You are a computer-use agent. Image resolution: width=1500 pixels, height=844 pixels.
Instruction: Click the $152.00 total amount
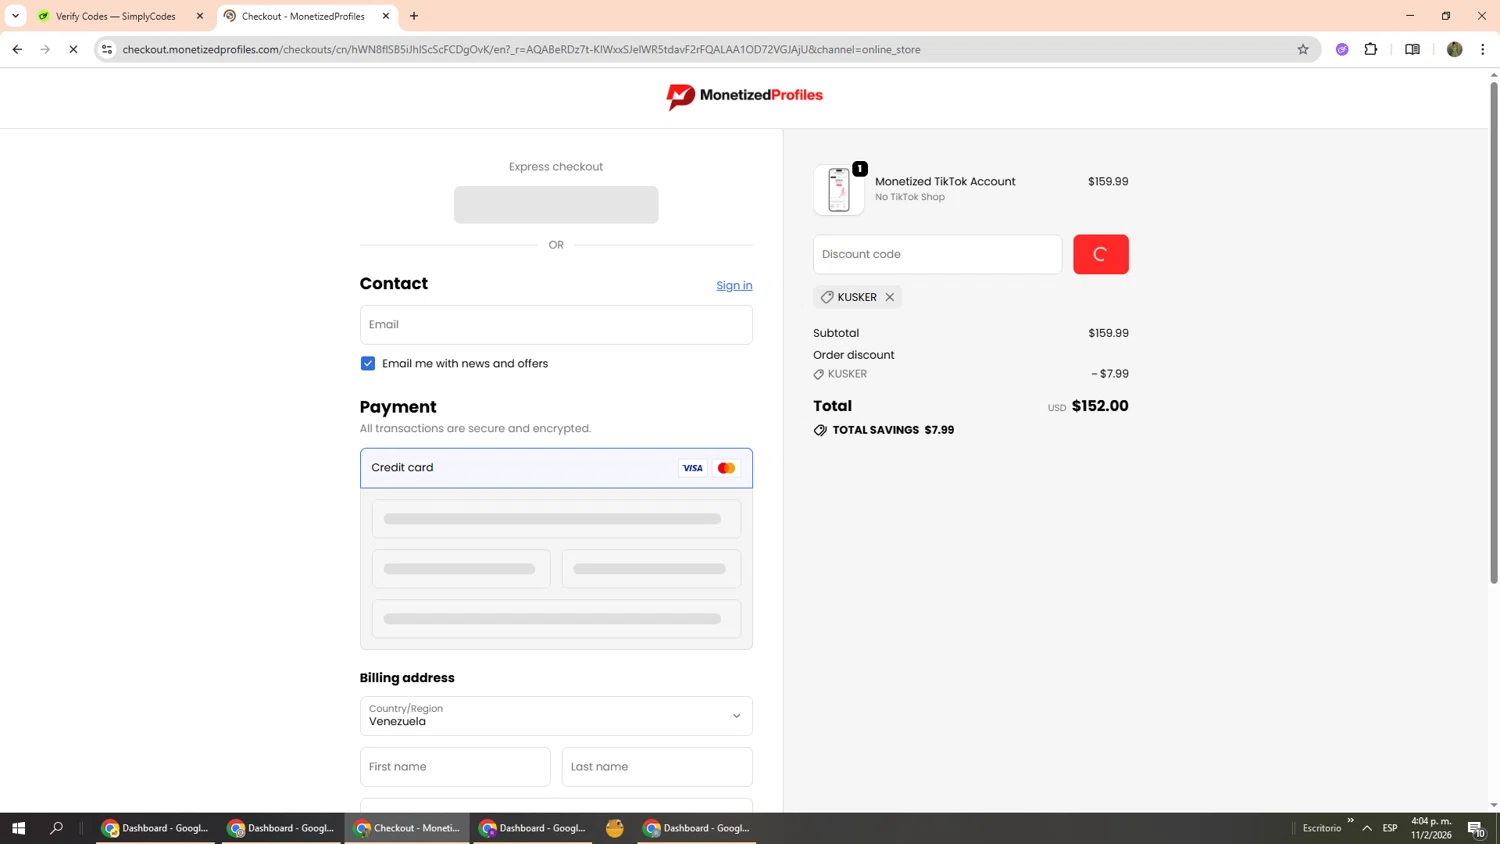[x=1100, y=406]
